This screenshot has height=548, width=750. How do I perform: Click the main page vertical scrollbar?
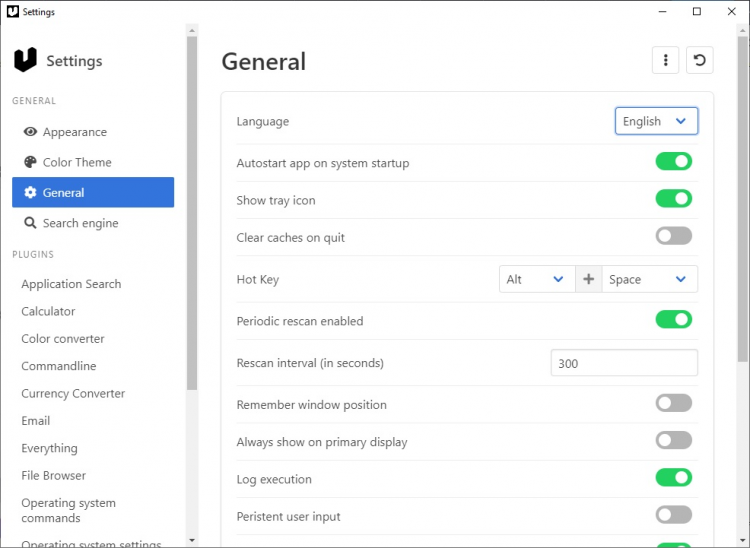pos(742,200)
